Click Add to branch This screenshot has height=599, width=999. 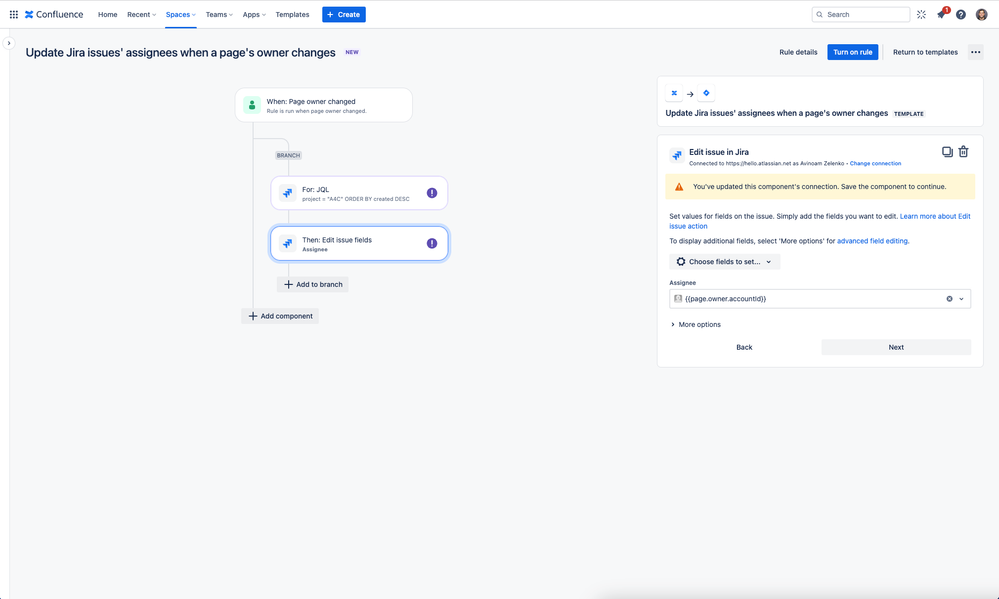[313, 284]
